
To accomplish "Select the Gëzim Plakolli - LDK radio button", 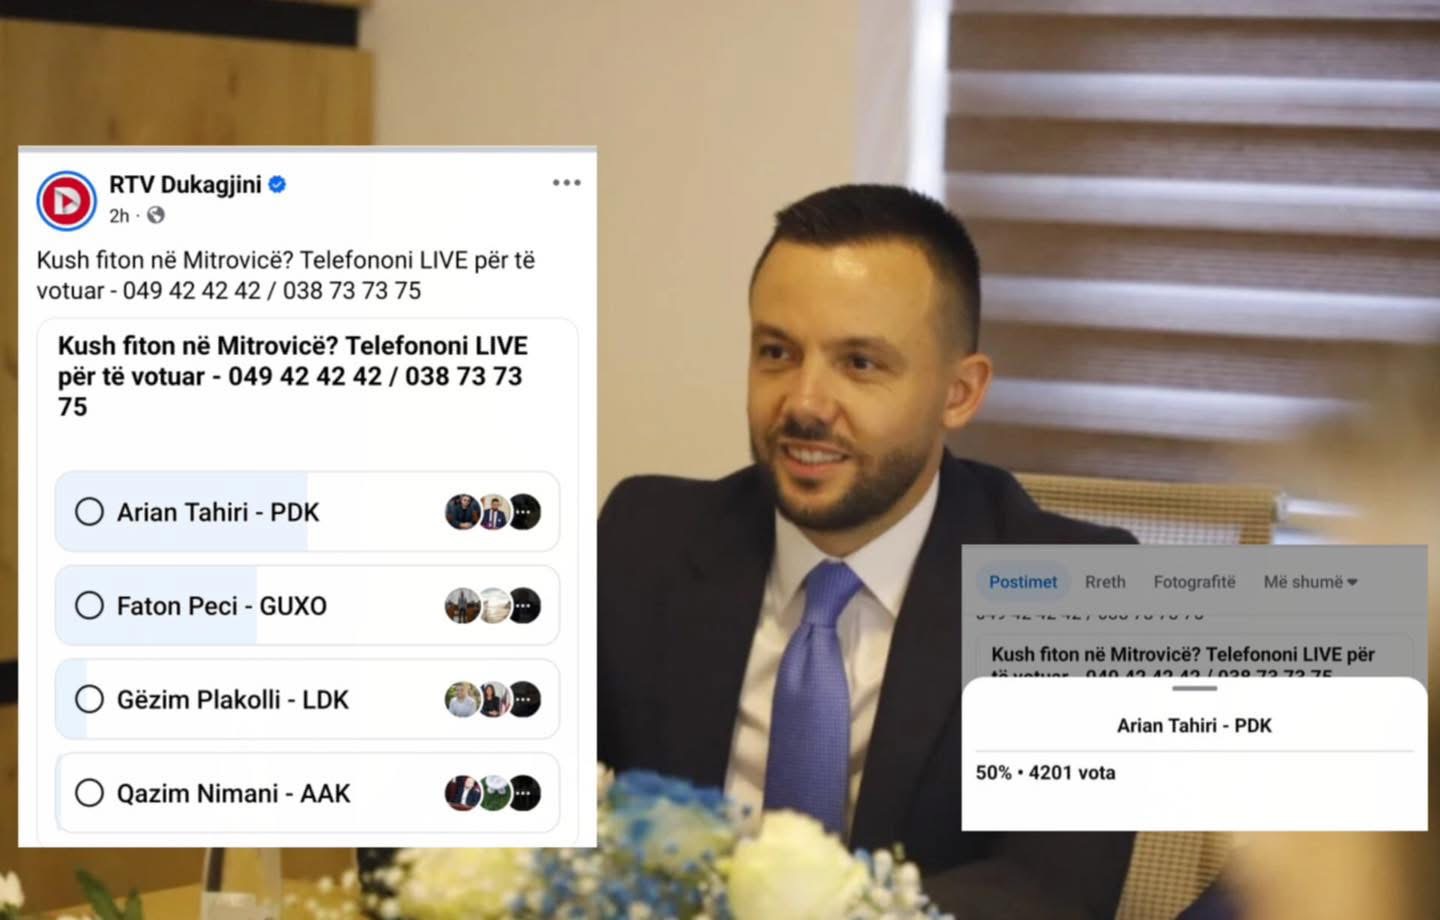I will 89,699.
